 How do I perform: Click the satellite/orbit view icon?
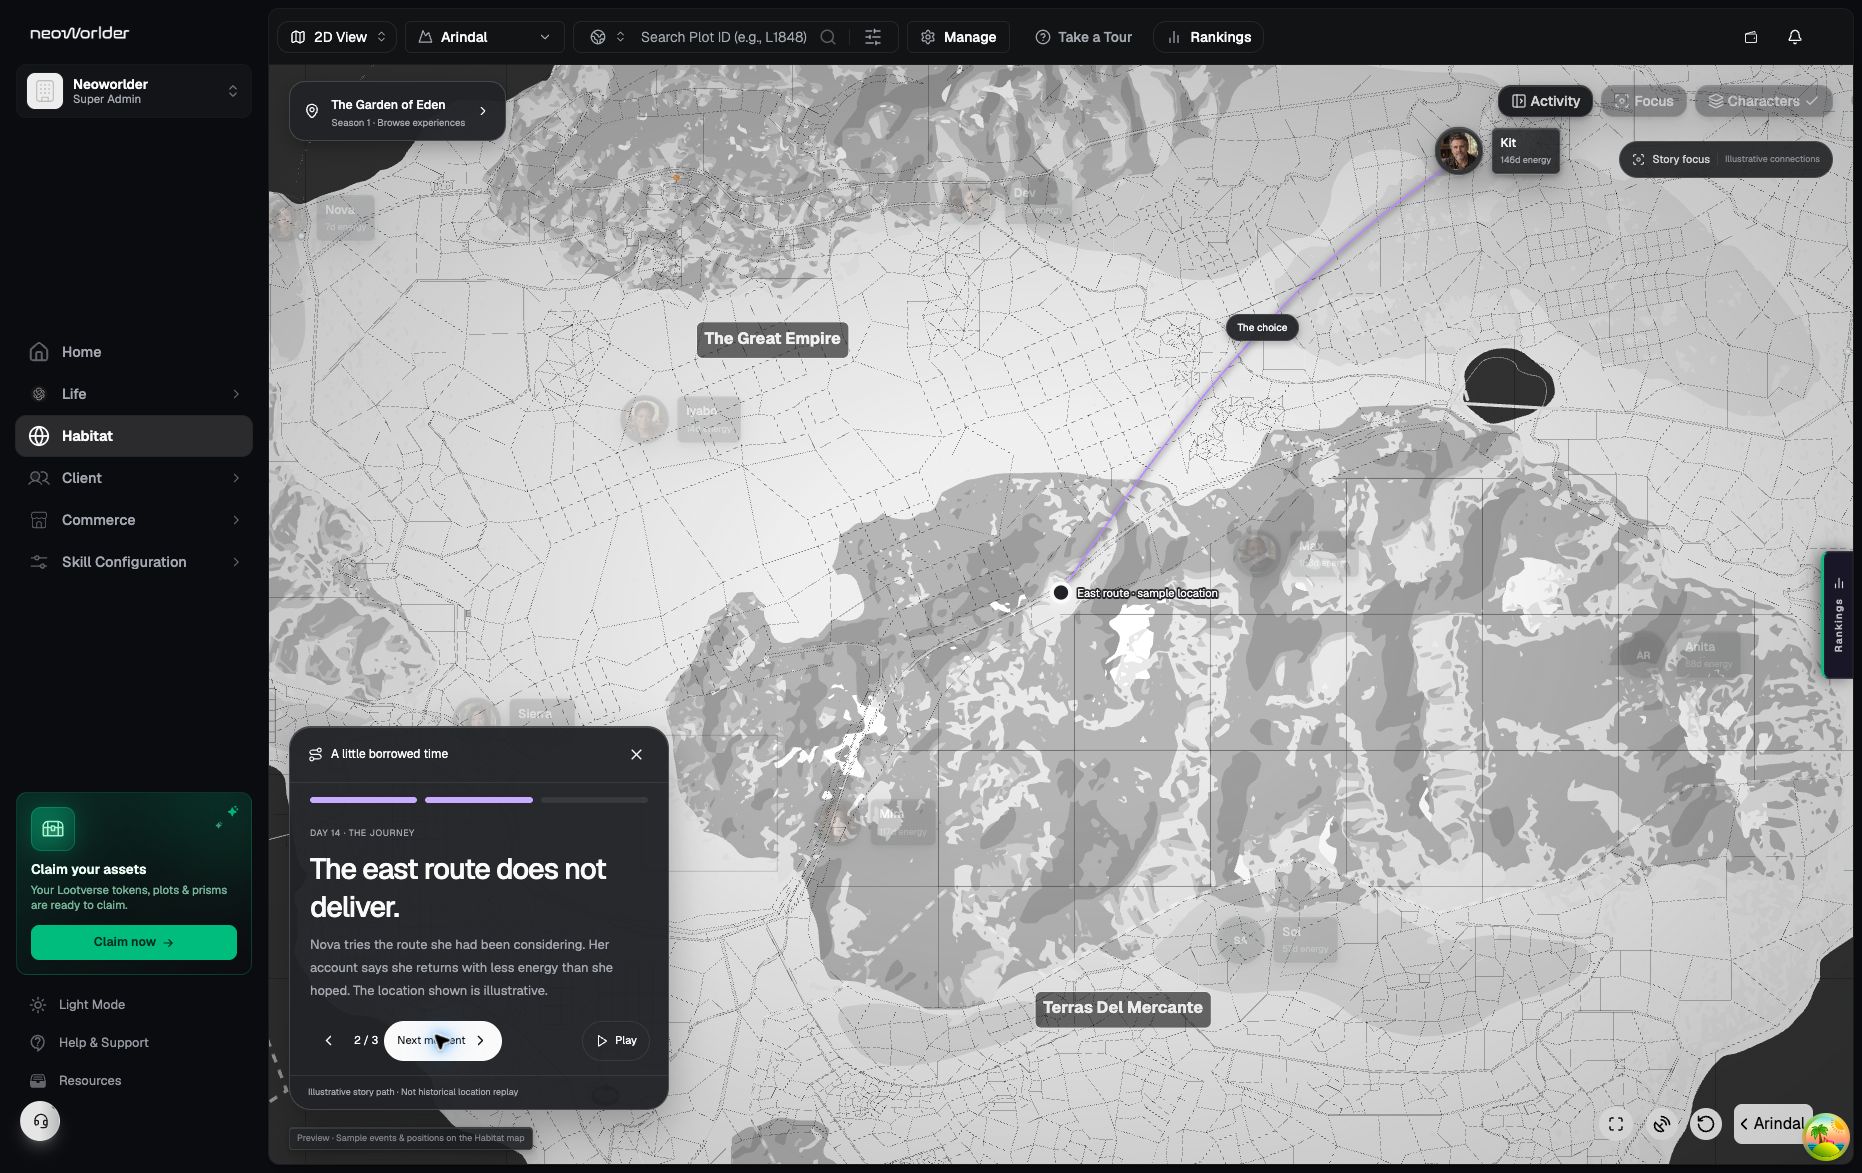coord(1661,1124)
